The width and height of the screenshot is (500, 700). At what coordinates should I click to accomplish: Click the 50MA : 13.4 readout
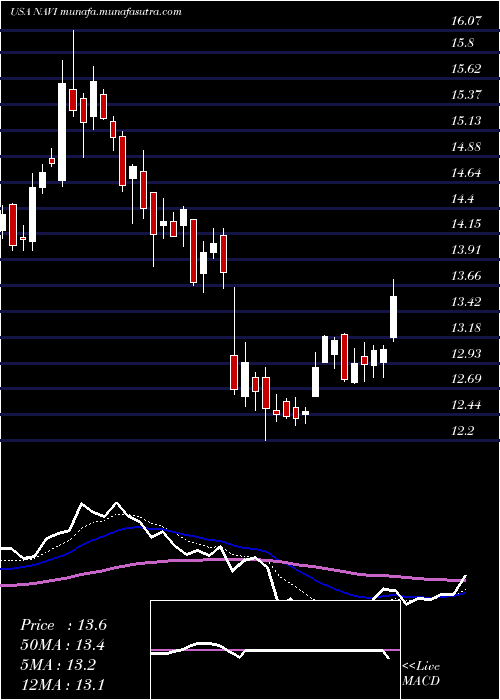(x=63, y=645)
